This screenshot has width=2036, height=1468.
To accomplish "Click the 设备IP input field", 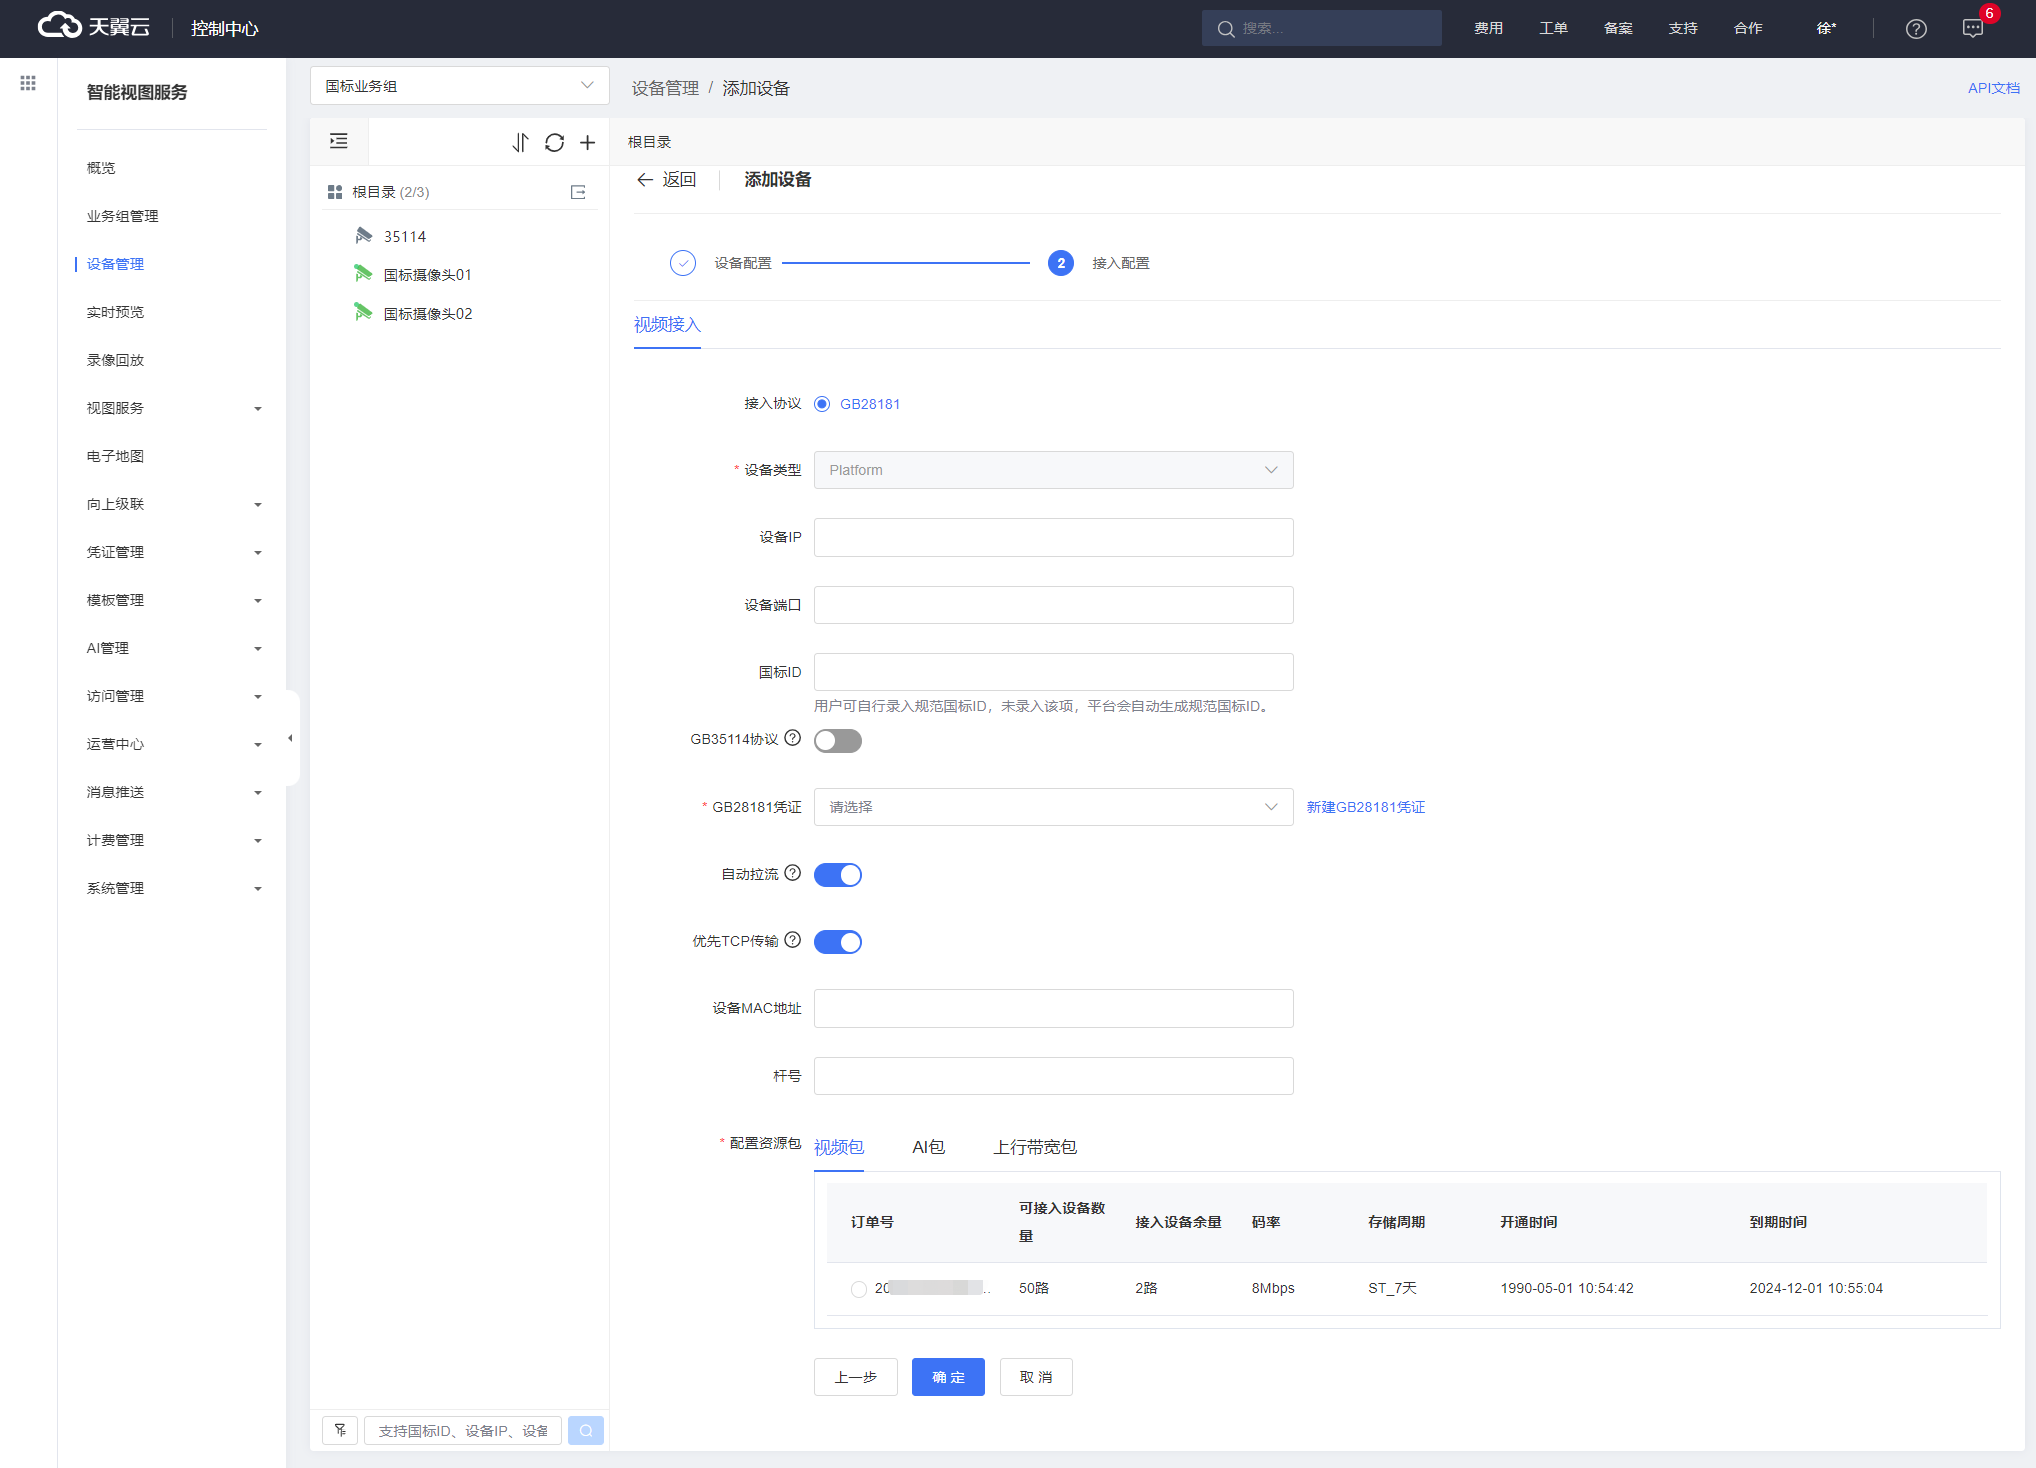I will pos(1053,537).
